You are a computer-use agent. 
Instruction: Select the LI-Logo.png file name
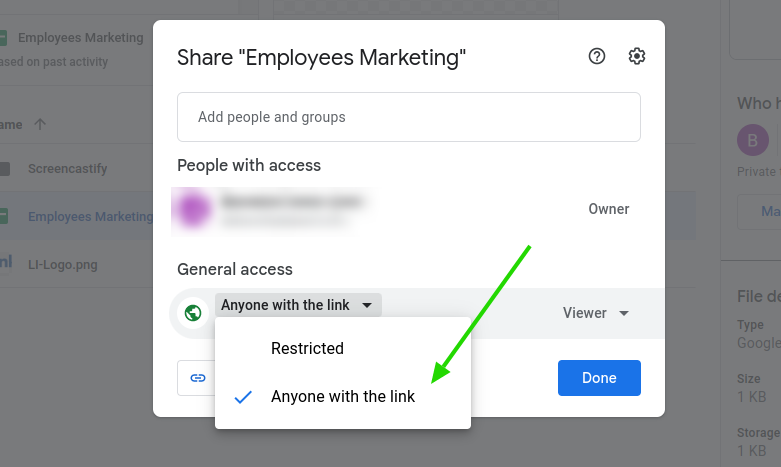coord(76,264)
